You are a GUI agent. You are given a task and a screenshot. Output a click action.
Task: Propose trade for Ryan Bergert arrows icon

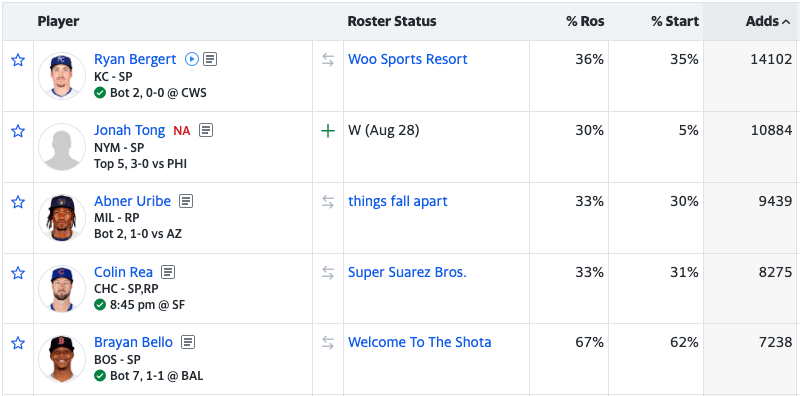328,60
